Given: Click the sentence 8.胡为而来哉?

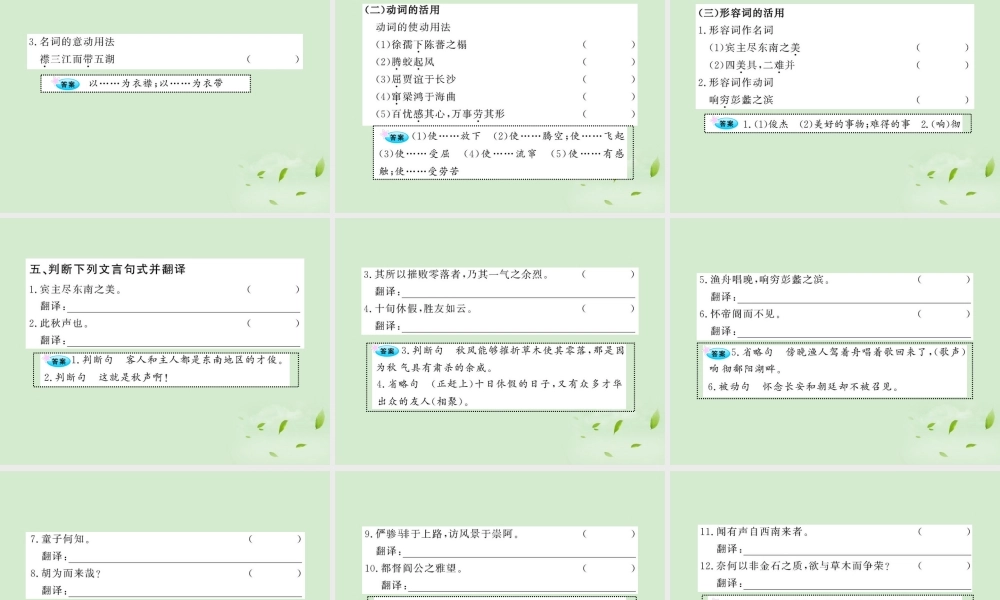Looking at the screenshot, I should [x=66, y=573].
